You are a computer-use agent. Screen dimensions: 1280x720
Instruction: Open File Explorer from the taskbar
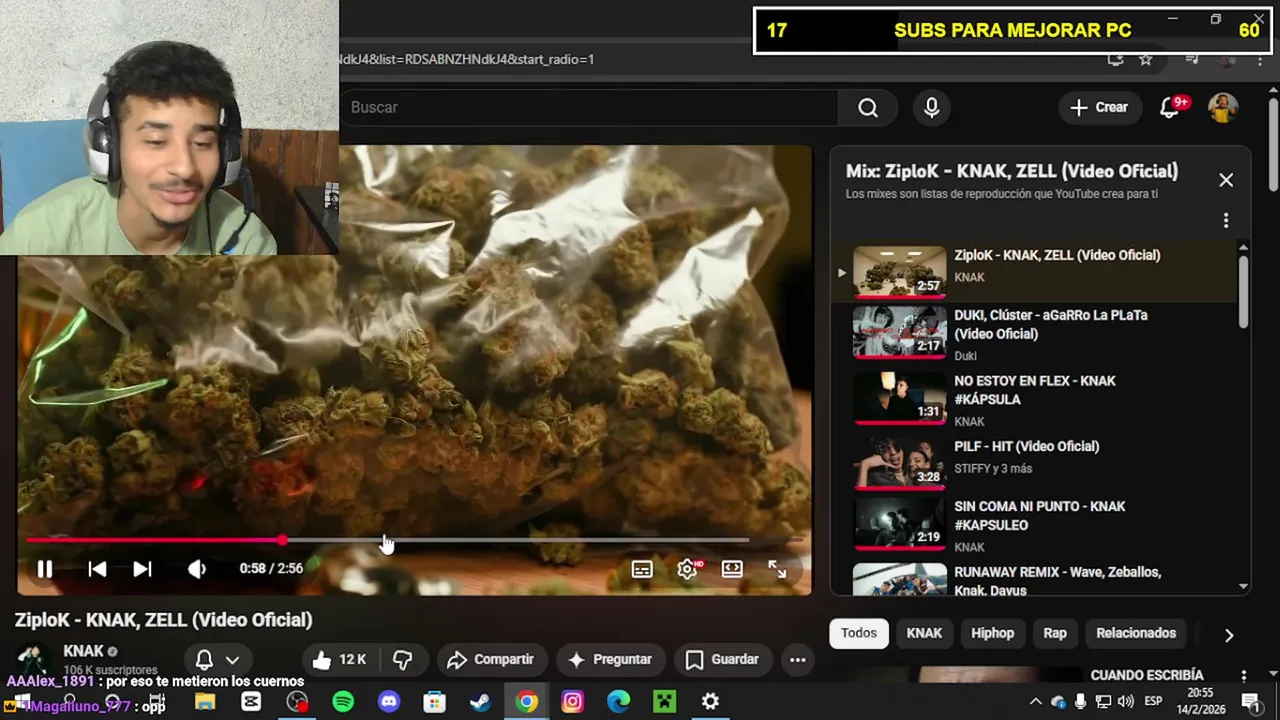[205, 702]
